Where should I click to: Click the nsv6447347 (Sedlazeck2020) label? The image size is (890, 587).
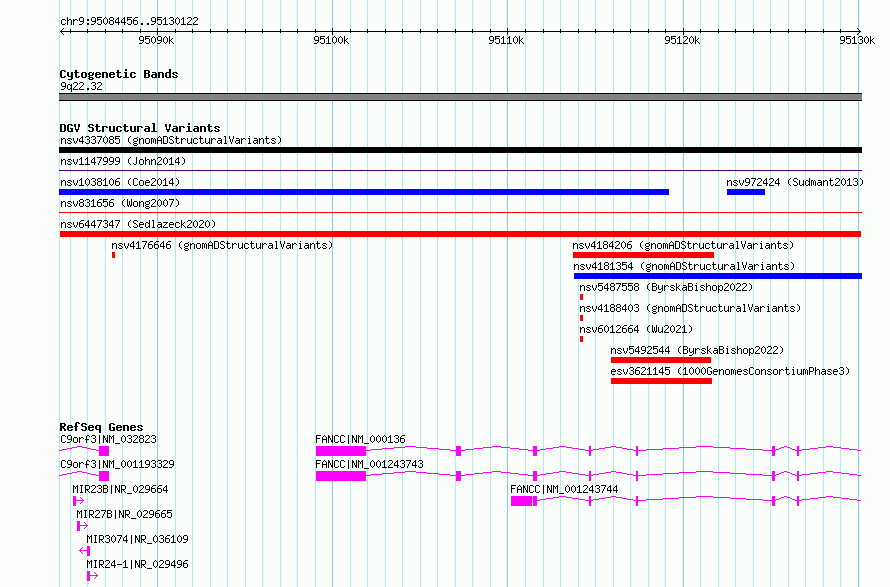pyautogui.click(x=138, y=224)
